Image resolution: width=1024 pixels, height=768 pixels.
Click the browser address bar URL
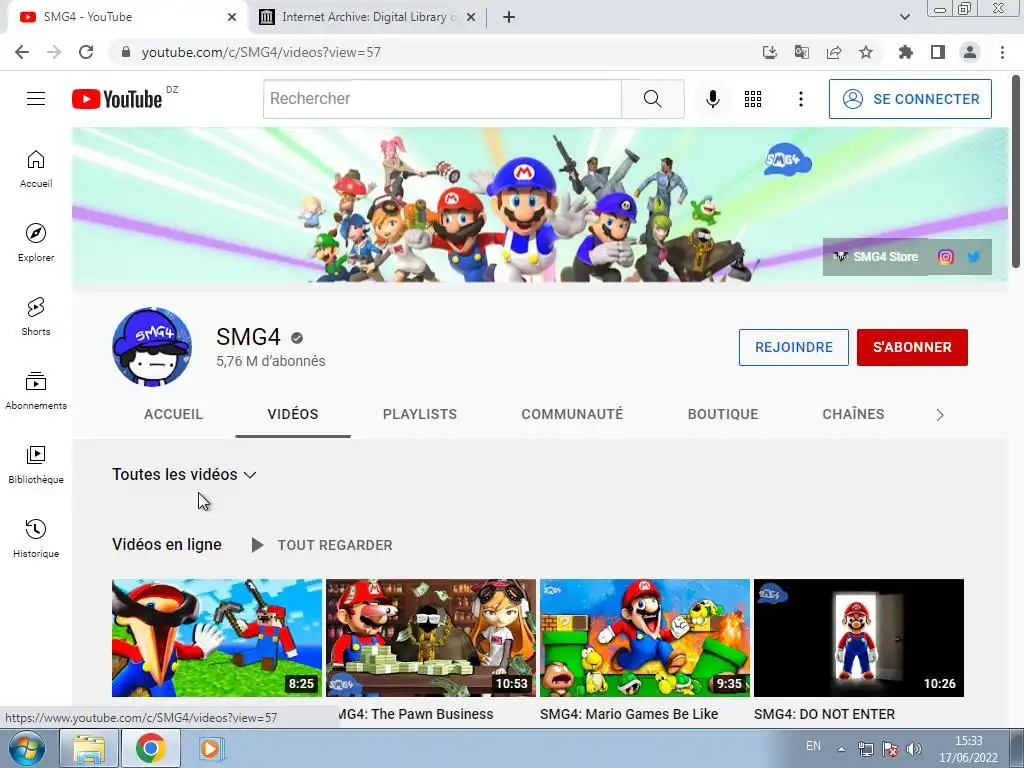(261, 52)
